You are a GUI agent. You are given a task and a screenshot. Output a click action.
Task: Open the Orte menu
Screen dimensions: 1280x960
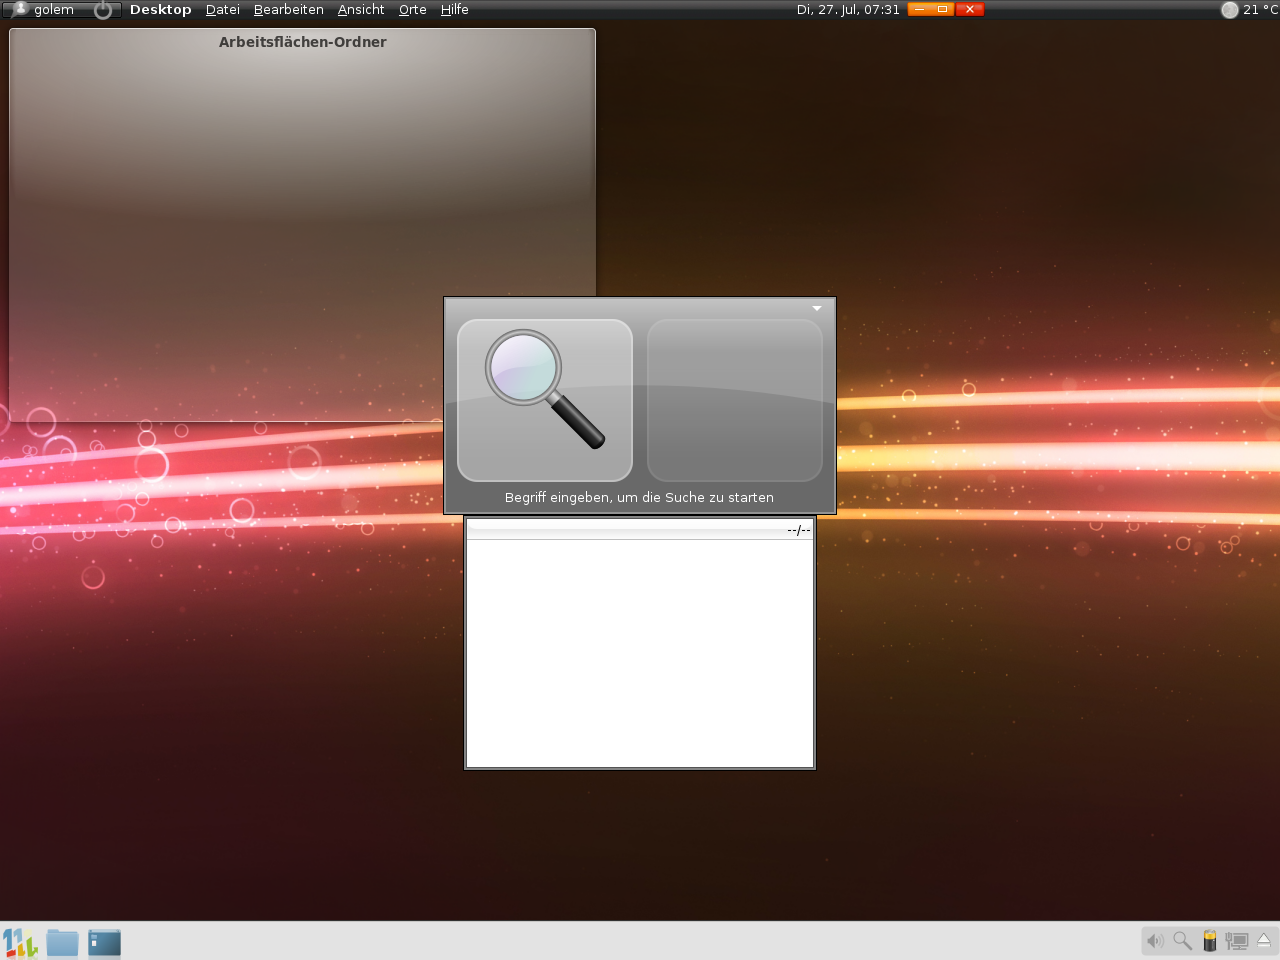click(x=412, y=10)
